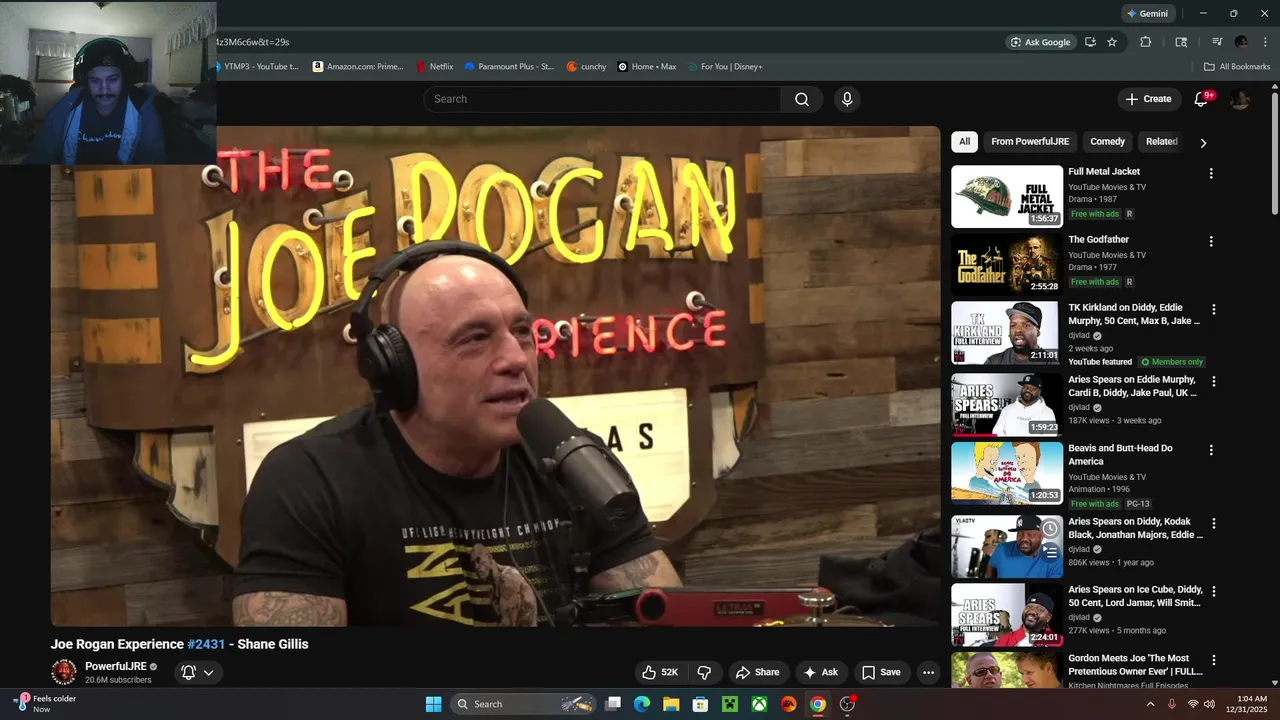
Task: Click the Windows taskbar Search box
Action: [524, 704]
